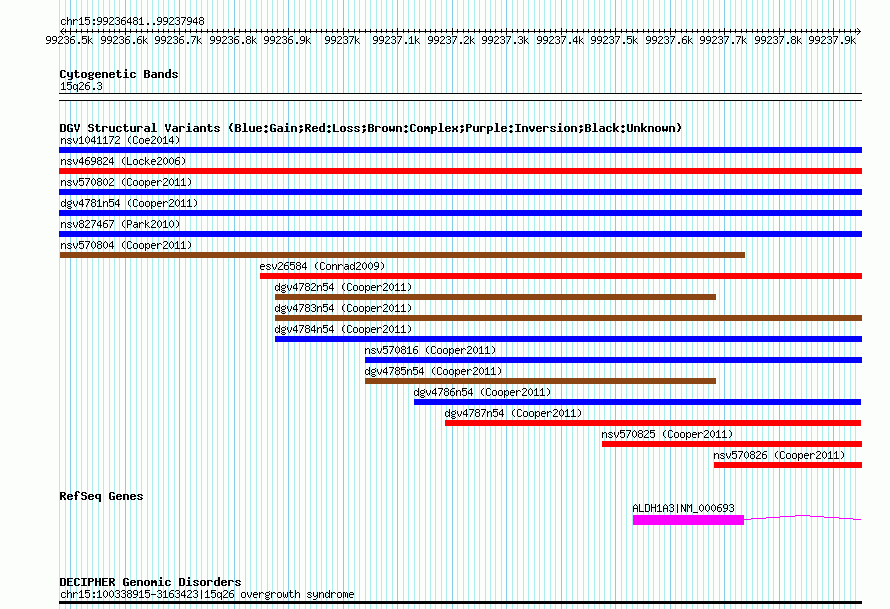Click the dgv4784n54 blue gain bar

coord(568,339)
